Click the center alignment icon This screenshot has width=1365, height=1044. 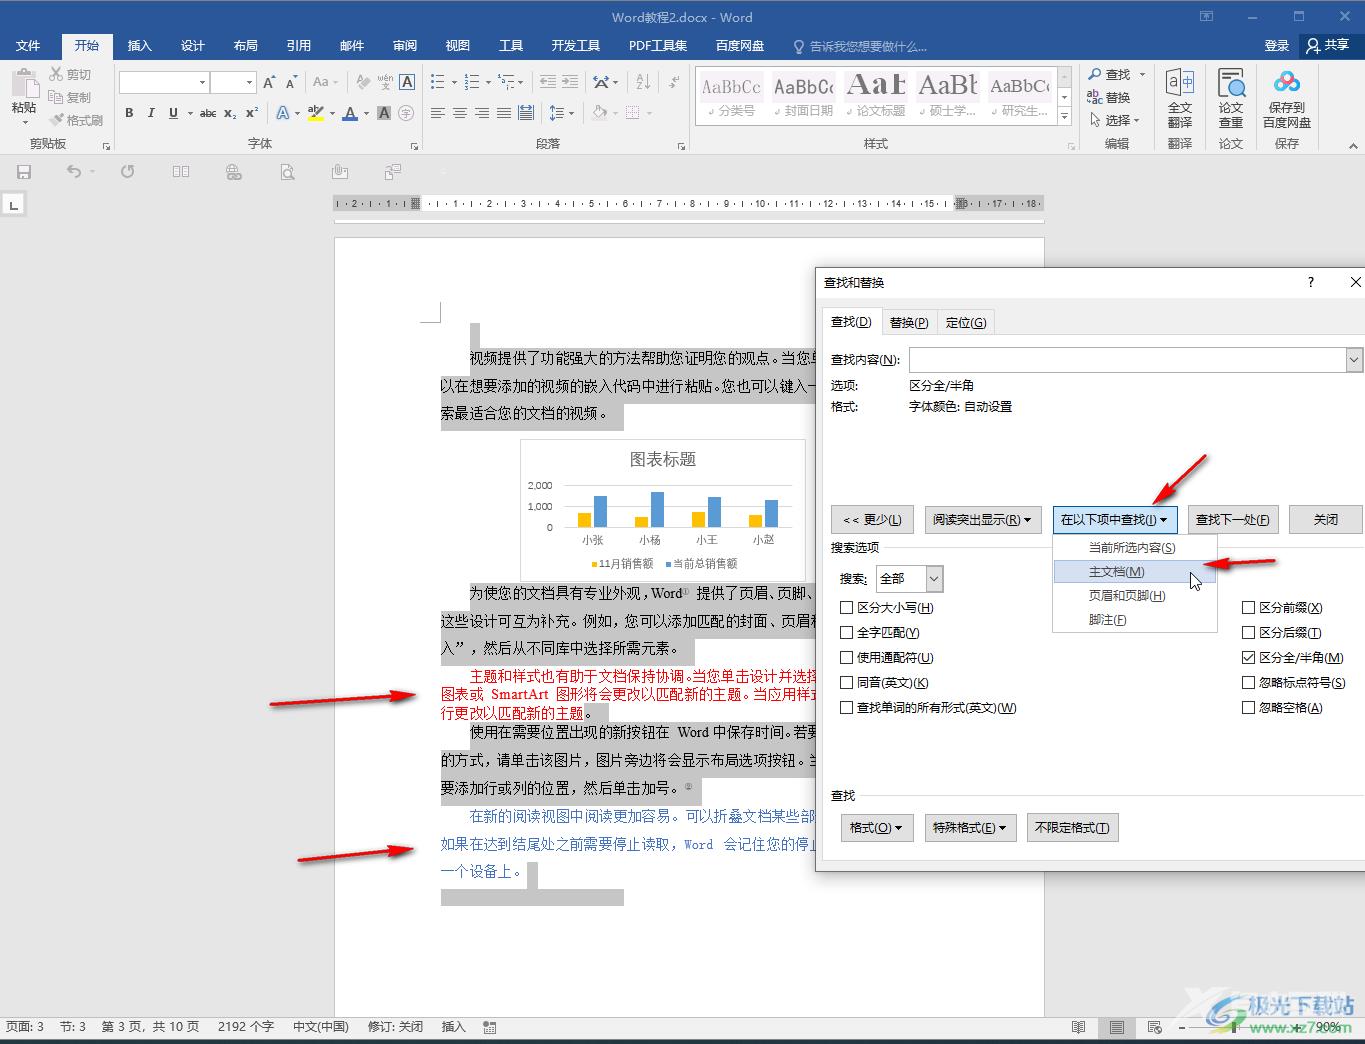(x=460, y=113)
